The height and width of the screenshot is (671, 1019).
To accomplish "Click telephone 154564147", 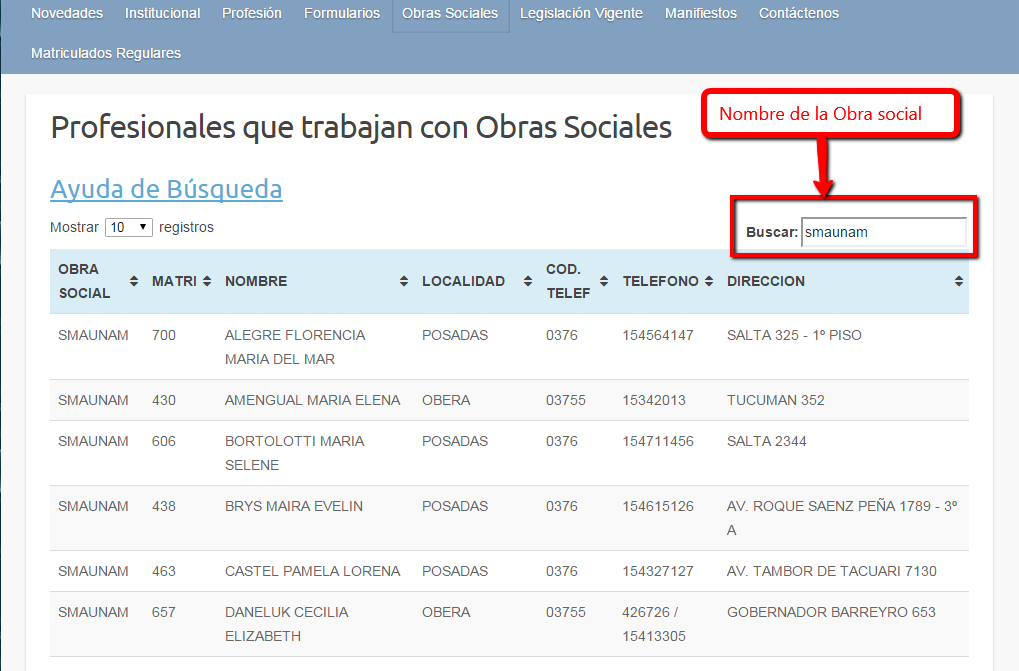I will click(x=658, y=335).
